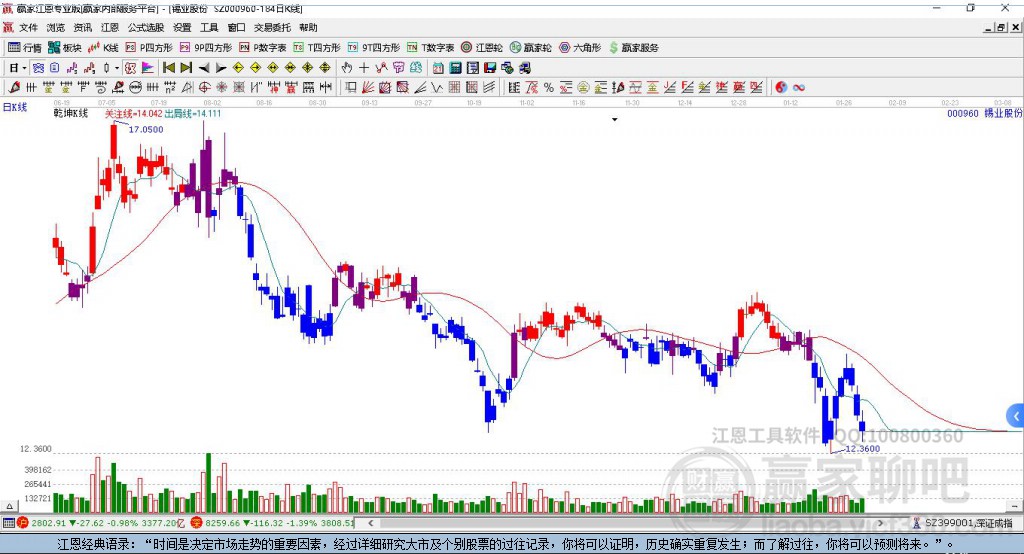Image resolution: width=1024 pixels, height=554 pixels.
Task: Select the crosshair cursor tool
Action: tap(364, 68)
